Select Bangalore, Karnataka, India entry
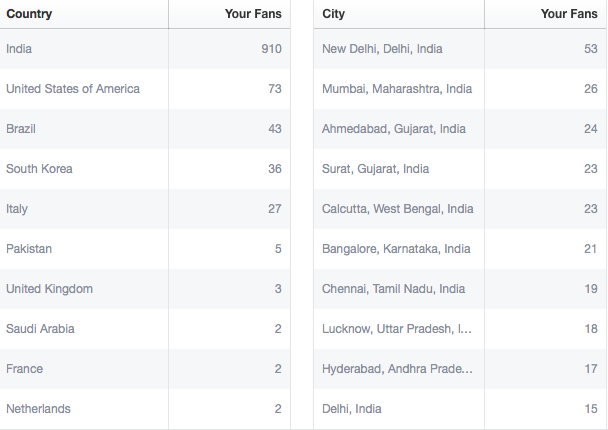 tap(460, 249)
